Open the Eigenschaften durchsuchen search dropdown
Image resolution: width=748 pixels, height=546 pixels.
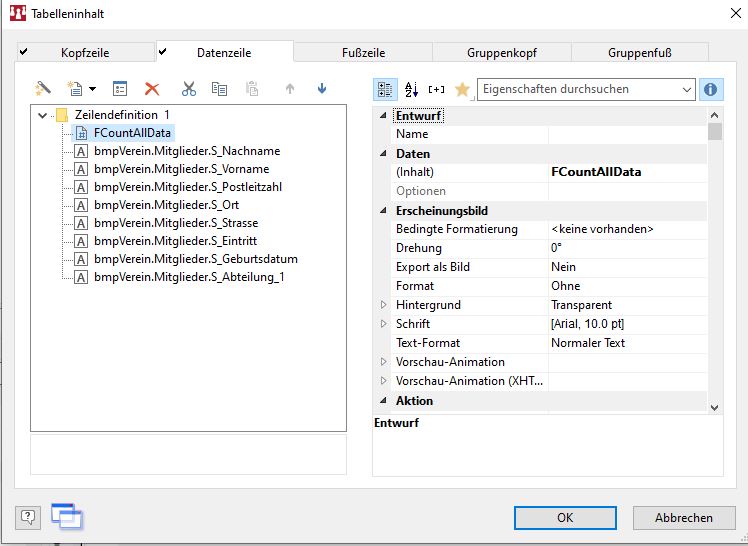pyautogui.click(x=686, y=89)
